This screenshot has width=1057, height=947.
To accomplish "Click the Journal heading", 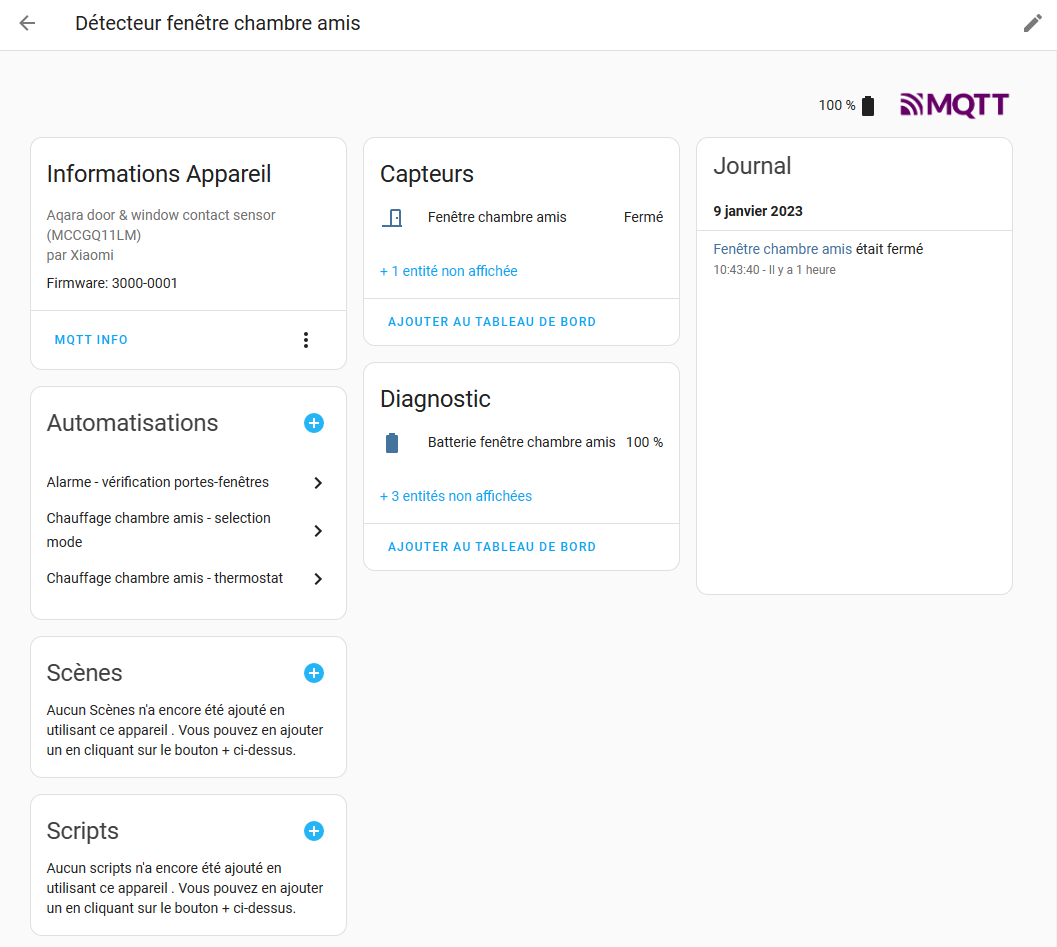I will point(752,166).
